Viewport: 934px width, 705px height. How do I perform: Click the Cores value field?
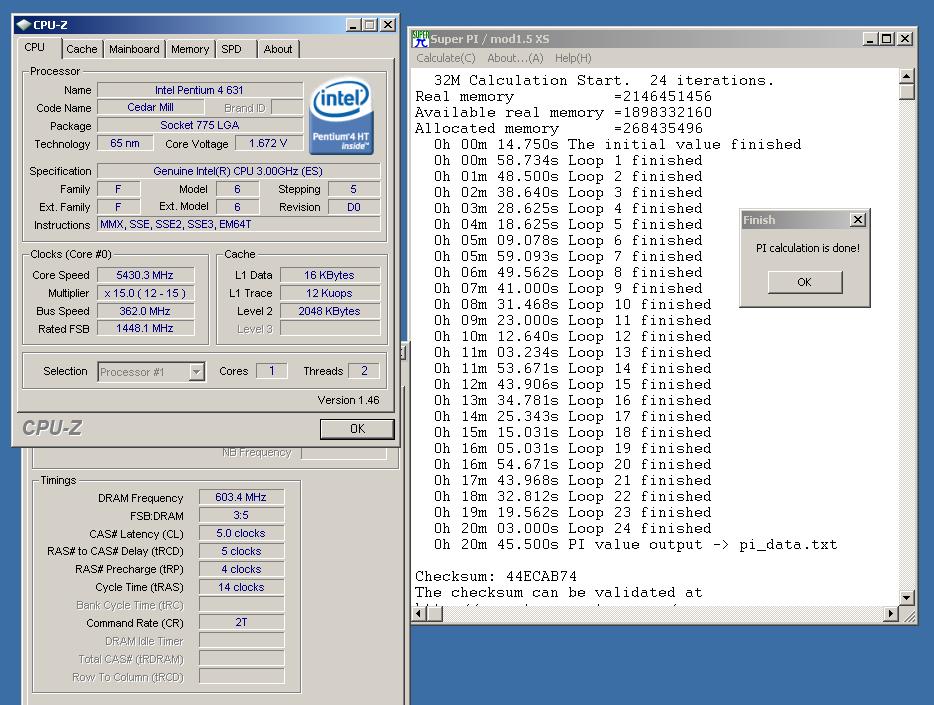(x=272, y=371)
